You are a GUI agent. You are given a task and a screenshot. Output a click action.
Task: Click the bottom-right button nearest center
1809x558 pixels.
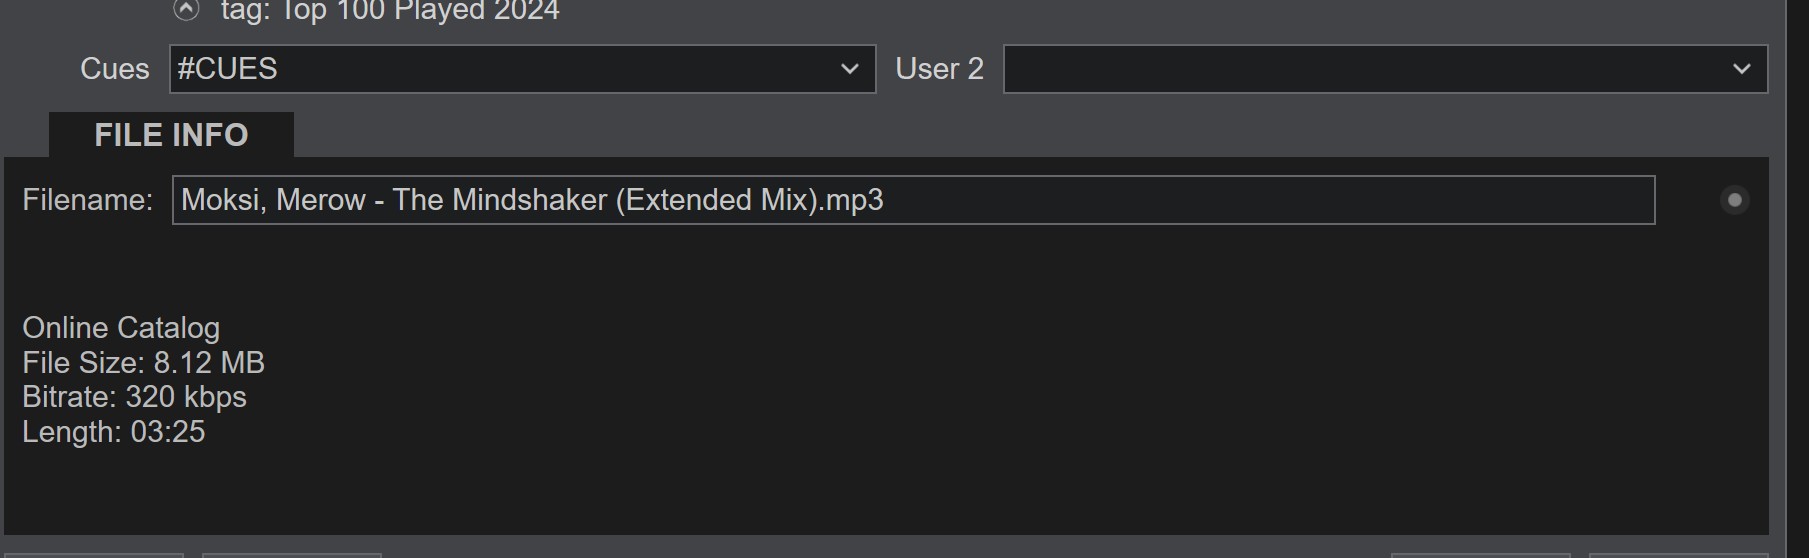click(1480, 555)
